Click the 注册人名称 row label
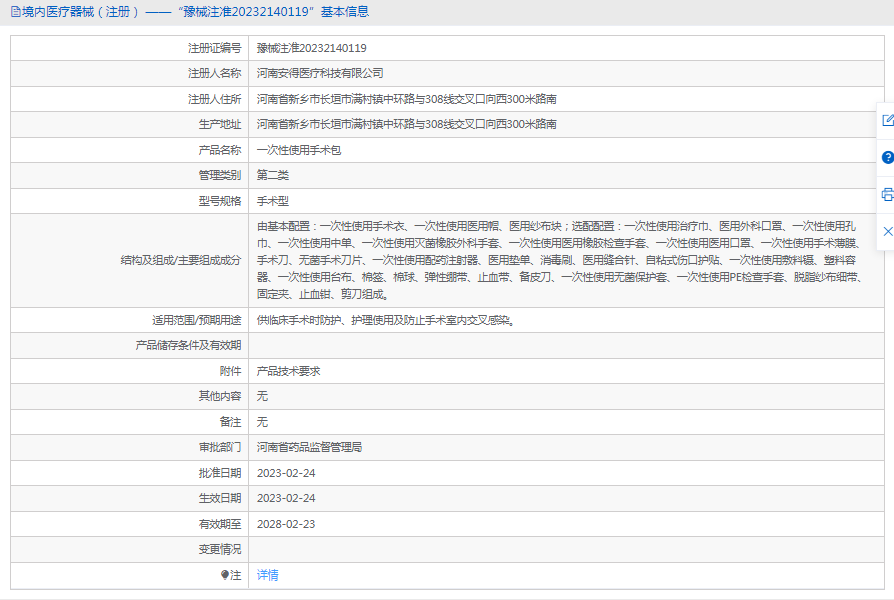 (214, 73)
